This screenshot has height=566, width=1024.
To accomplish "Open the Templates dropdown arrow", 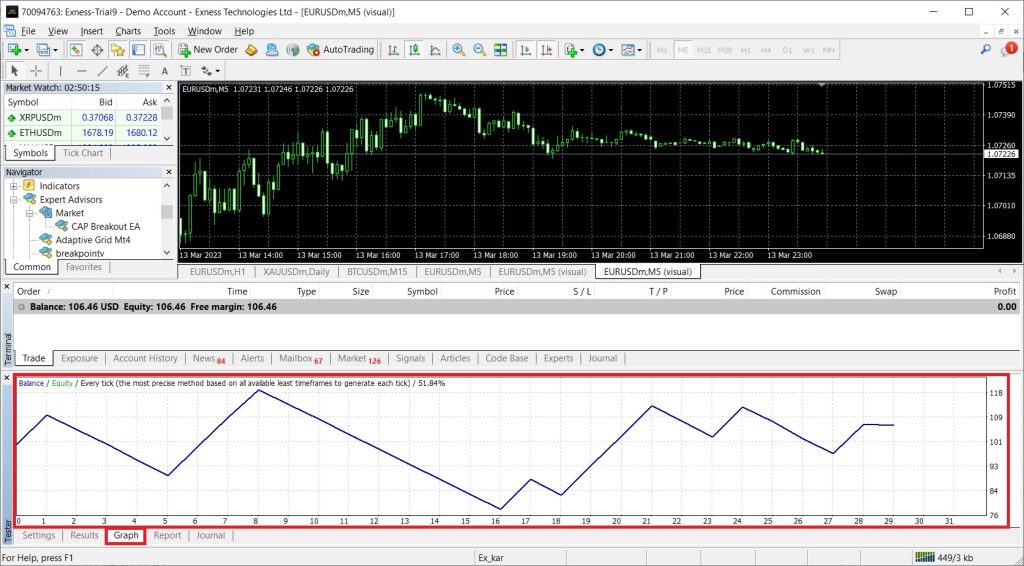I will click(x=639, y=50).
